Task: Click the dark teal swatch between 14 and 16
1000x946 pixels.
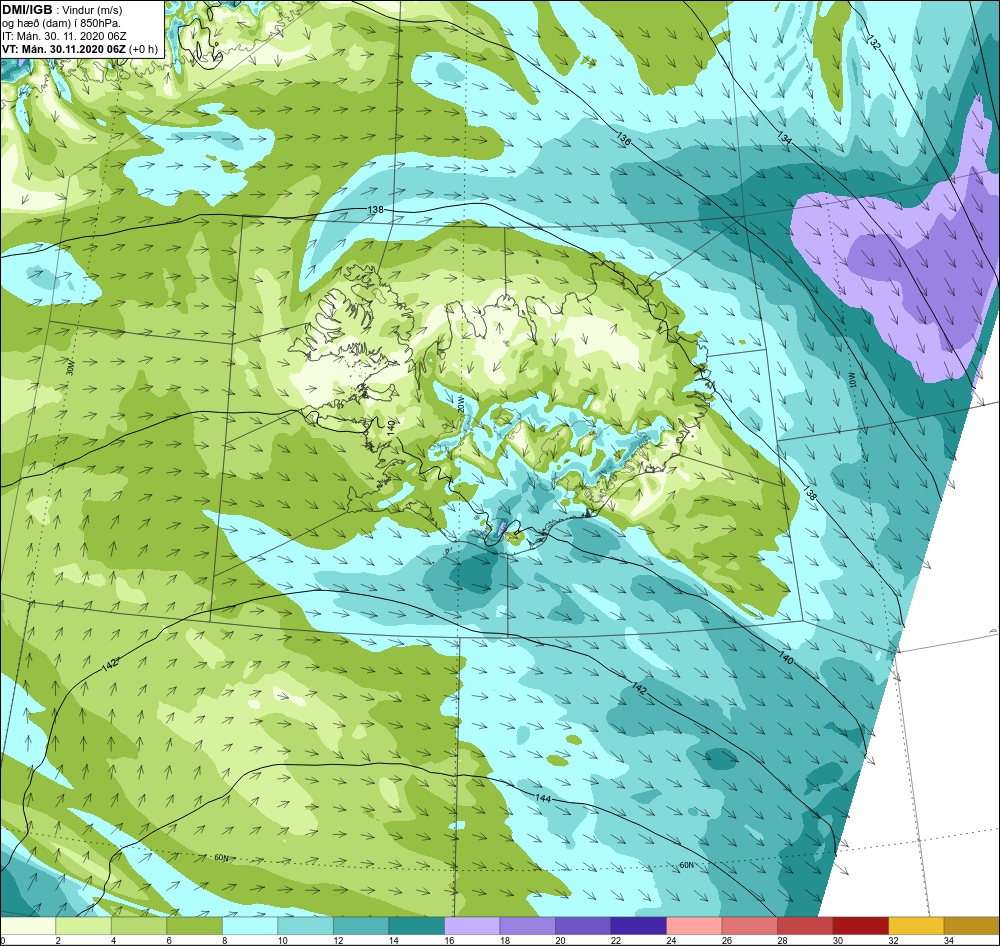Action: point(416,926)
